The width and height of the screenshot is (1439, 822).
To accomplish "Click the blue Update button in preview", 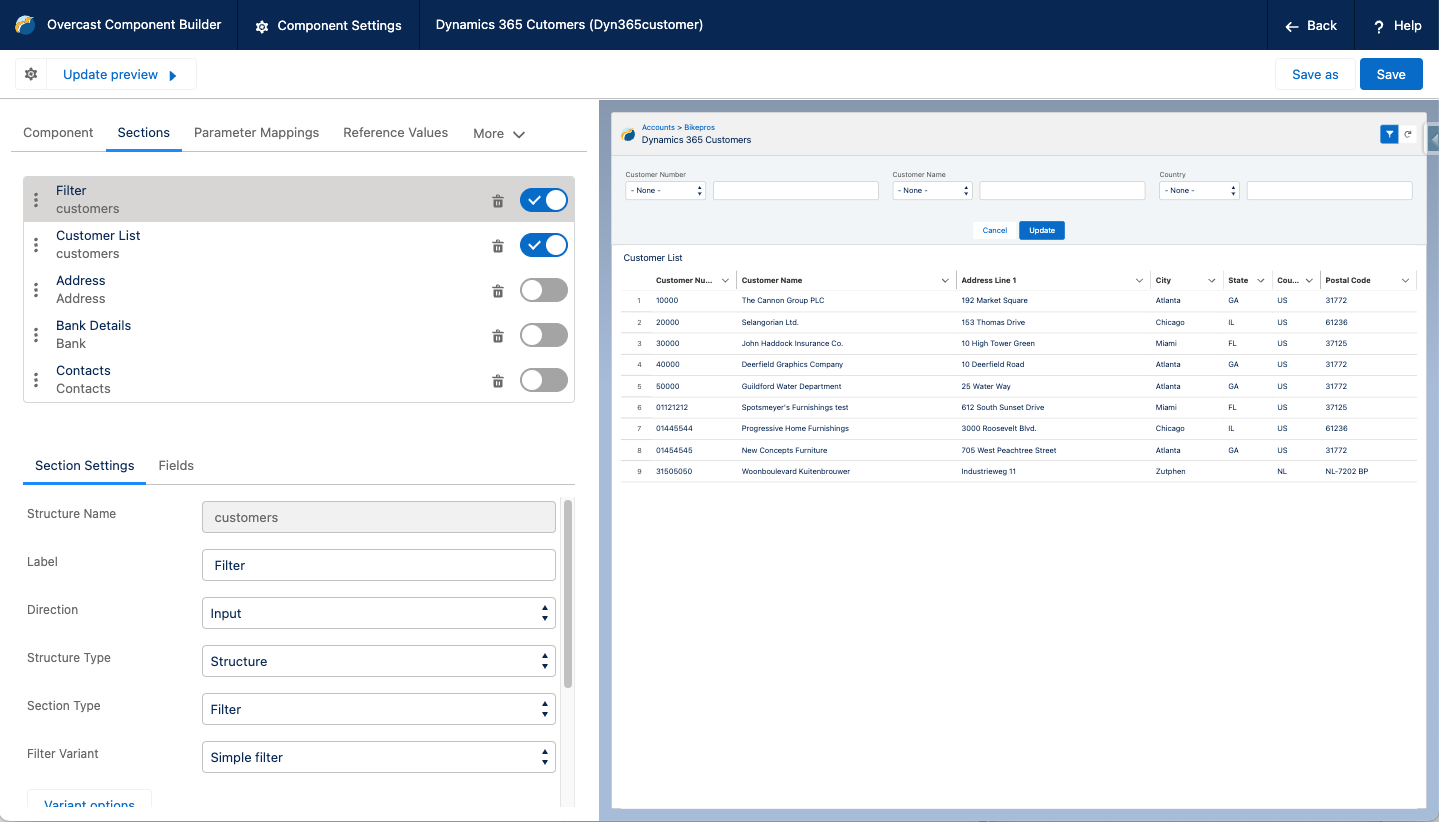I will point(1042,230).
